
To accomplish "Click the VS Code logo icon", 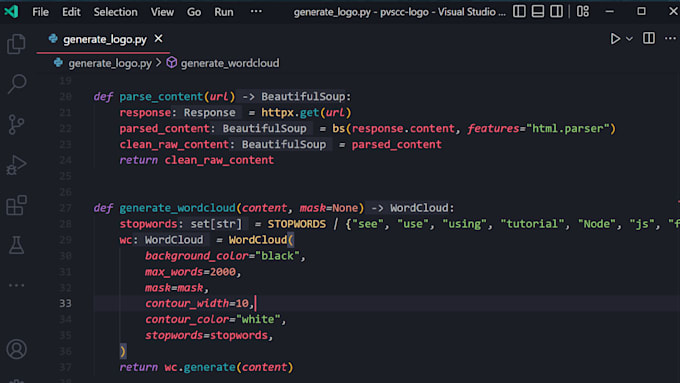I will click(11, 11).
